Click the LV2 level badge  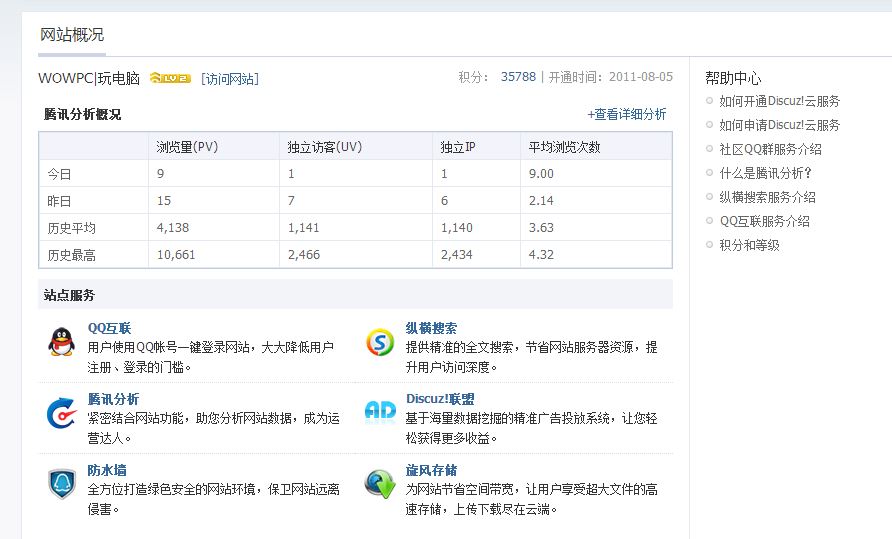(x=170, y=78)
